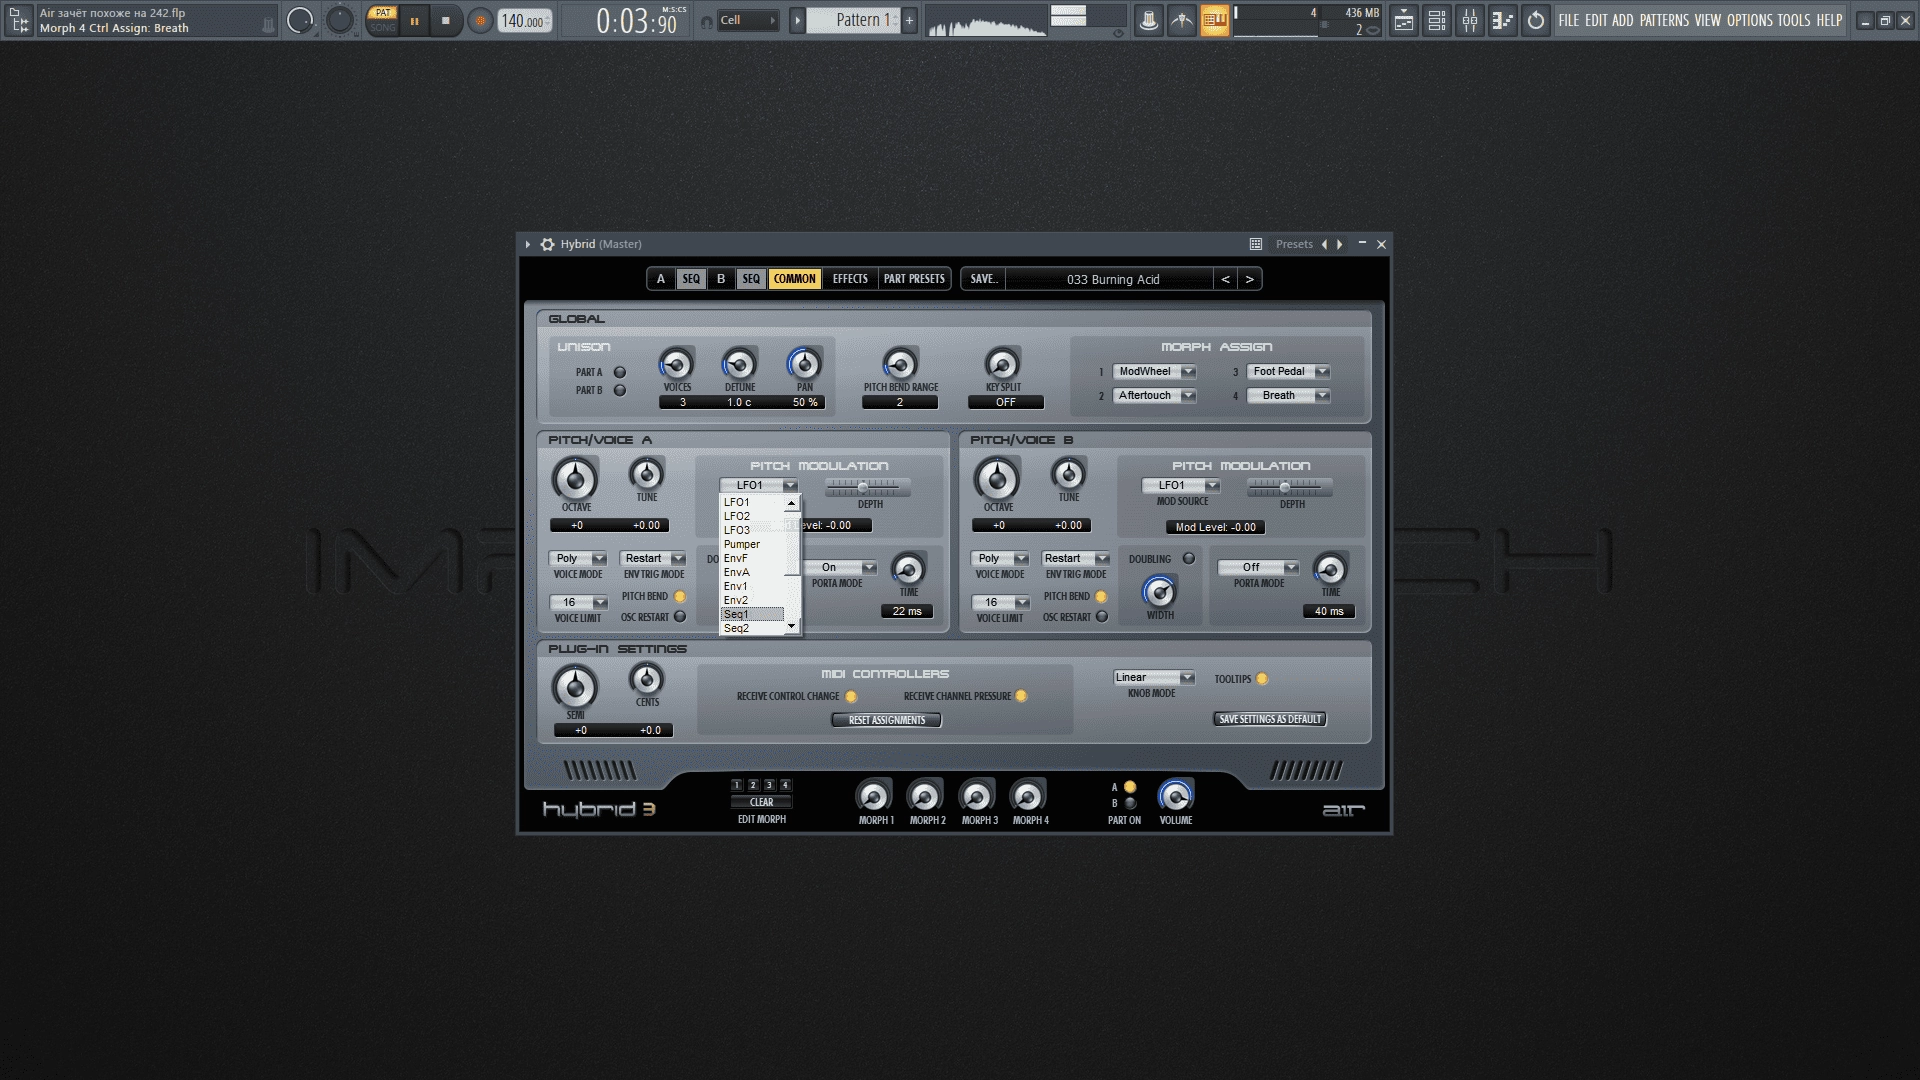The image size is (1920, 1080).
Task: Go to previous preset arrow beside Presets
Action: (1325, 244)
